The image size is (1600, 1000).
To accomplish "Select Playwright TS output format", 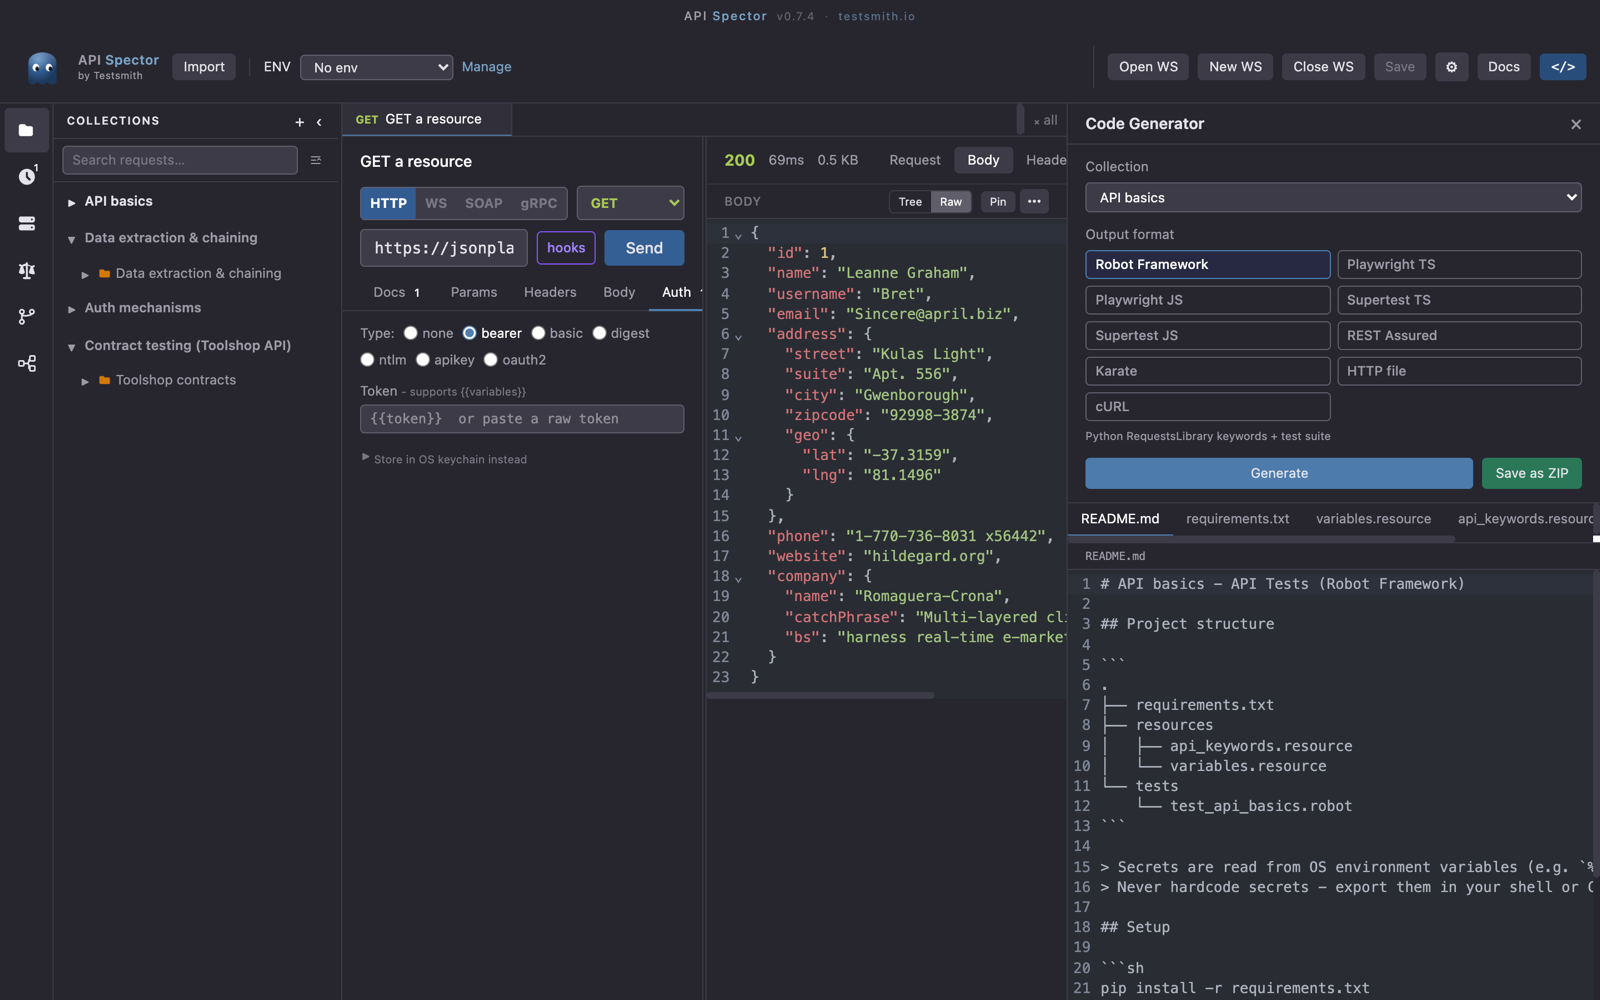I will (x=1459, y=264).
